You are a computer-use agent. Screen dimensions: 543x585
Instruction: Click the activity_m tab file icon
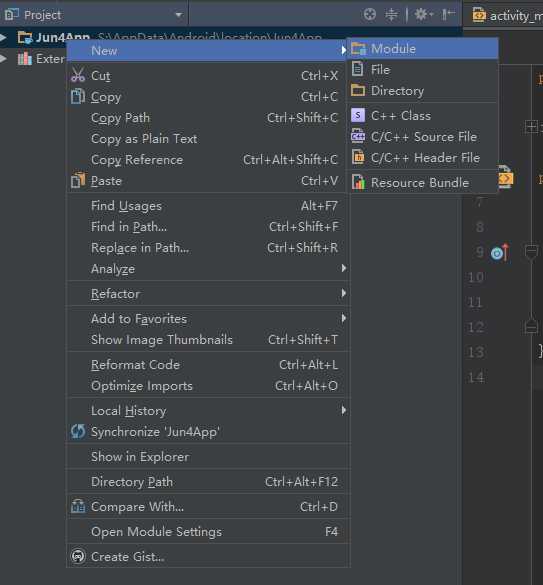[x=479, y=15]
